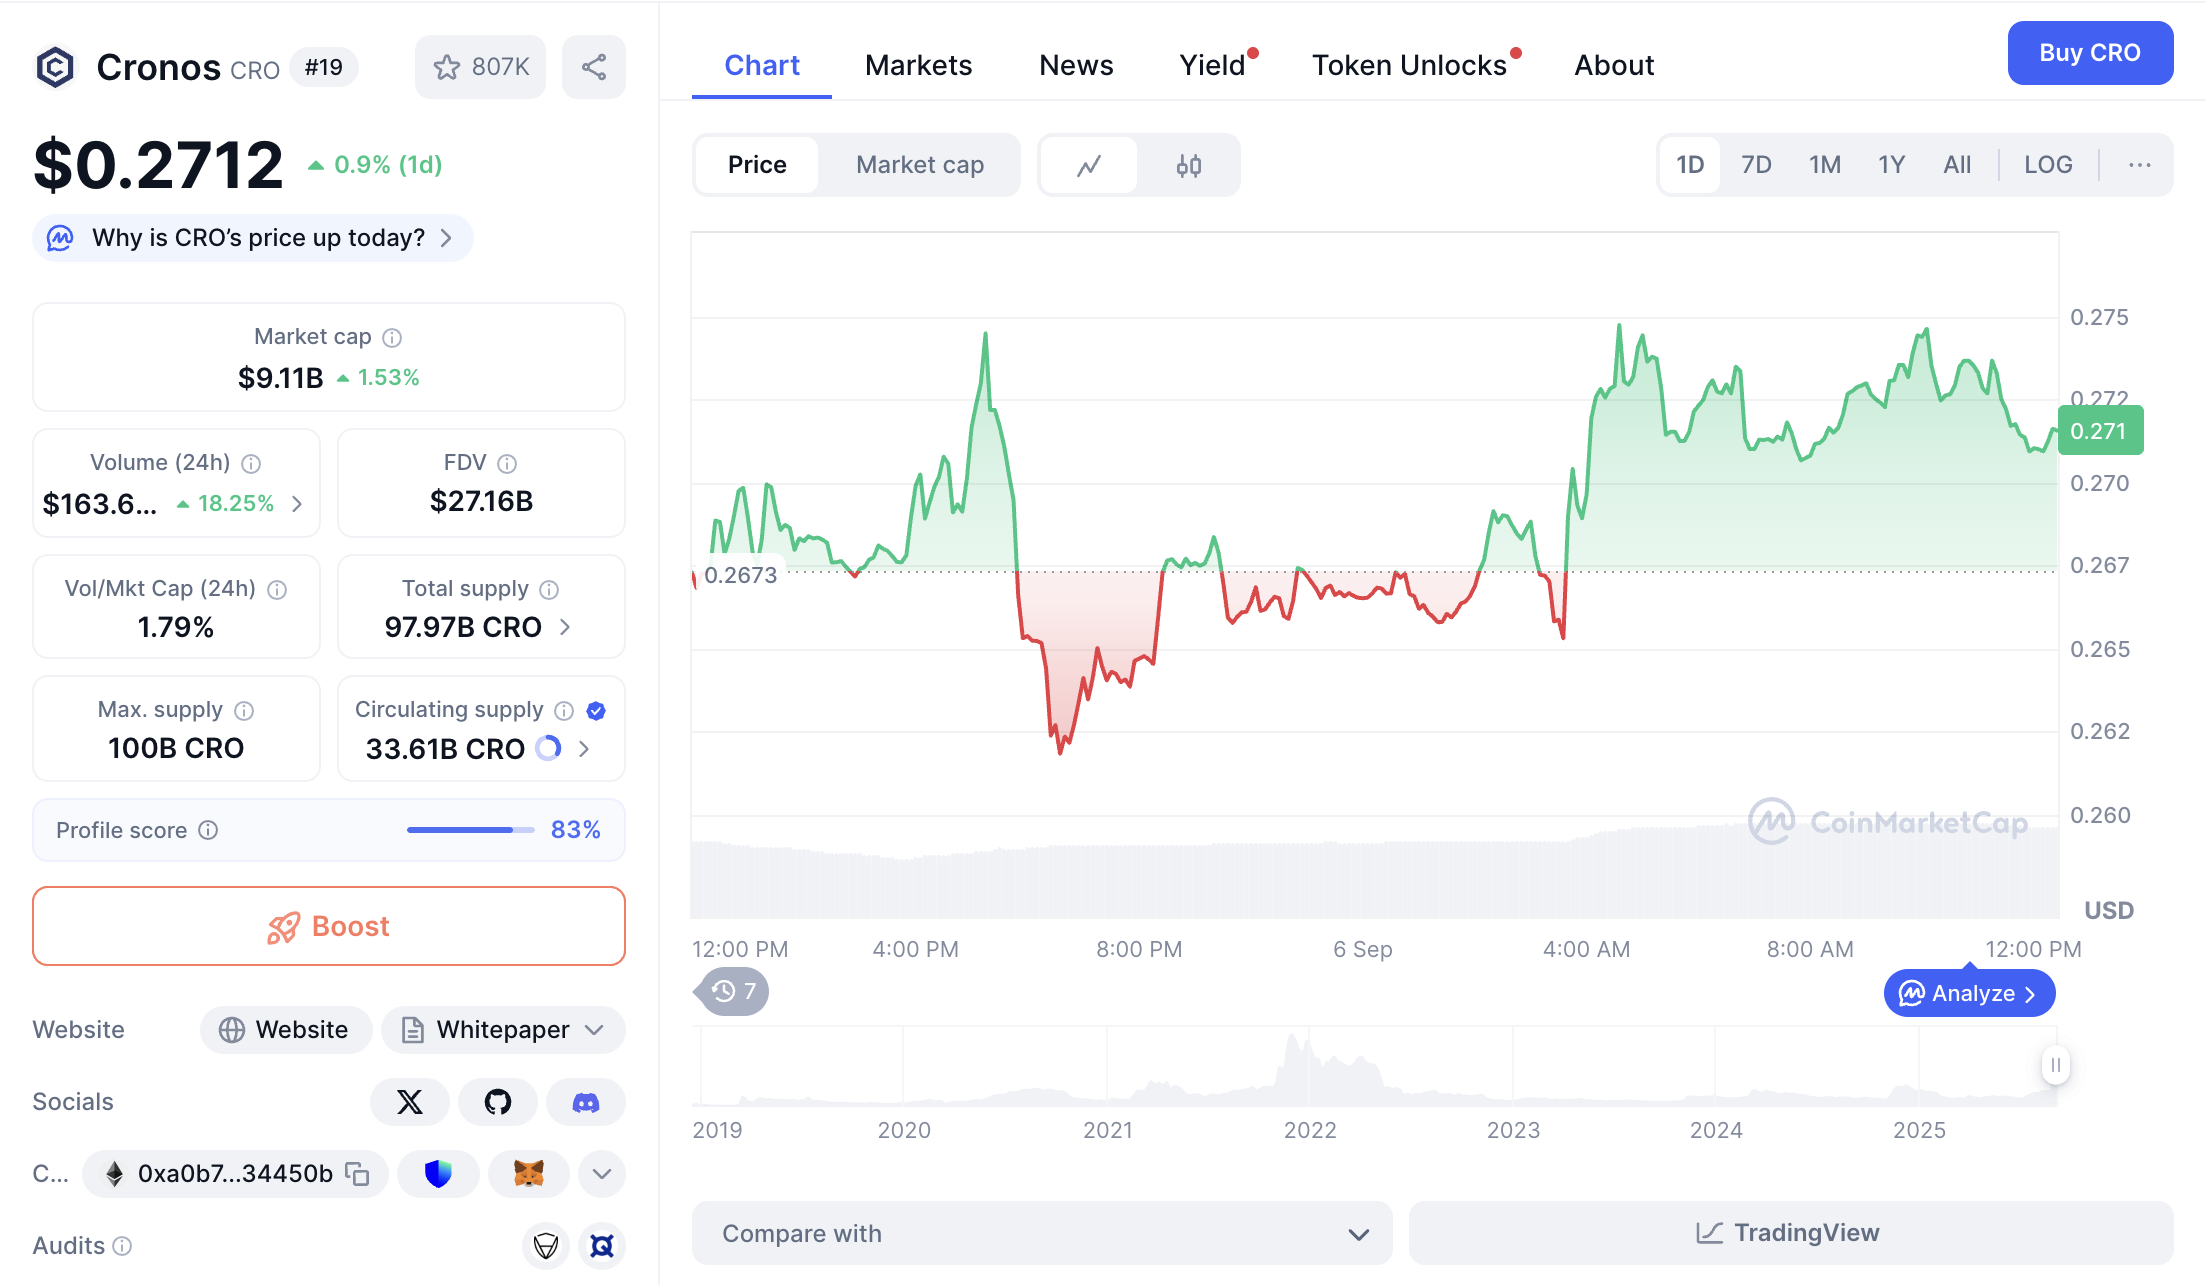Image resolution: width=2206 pixels, height=1285 pixels.
Task: Click the Boost button
Action: (329, 926)
